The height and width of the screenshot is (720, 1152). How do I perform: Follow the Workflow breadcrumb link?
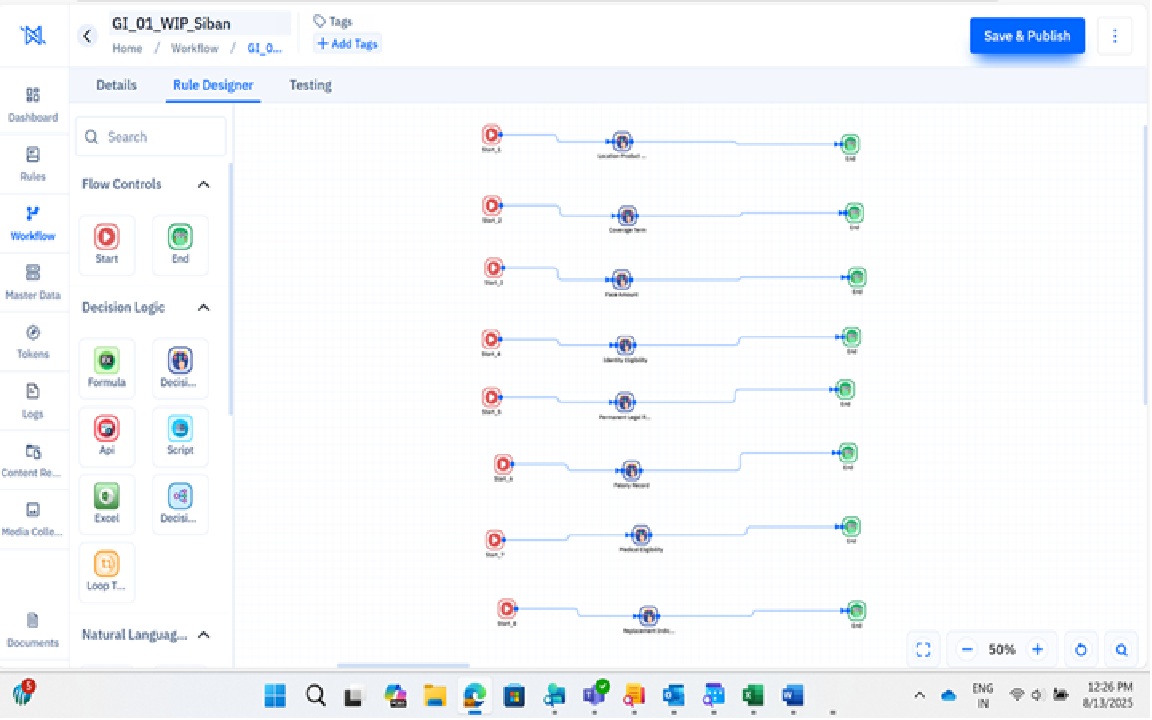point(195,48)
